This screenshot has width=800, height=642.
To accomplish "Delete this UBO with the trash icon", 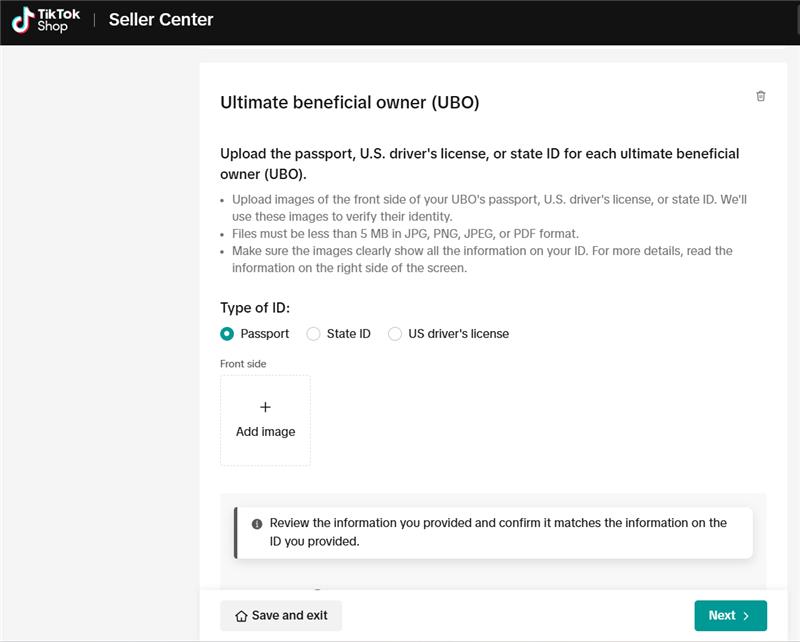I will 761,96.
